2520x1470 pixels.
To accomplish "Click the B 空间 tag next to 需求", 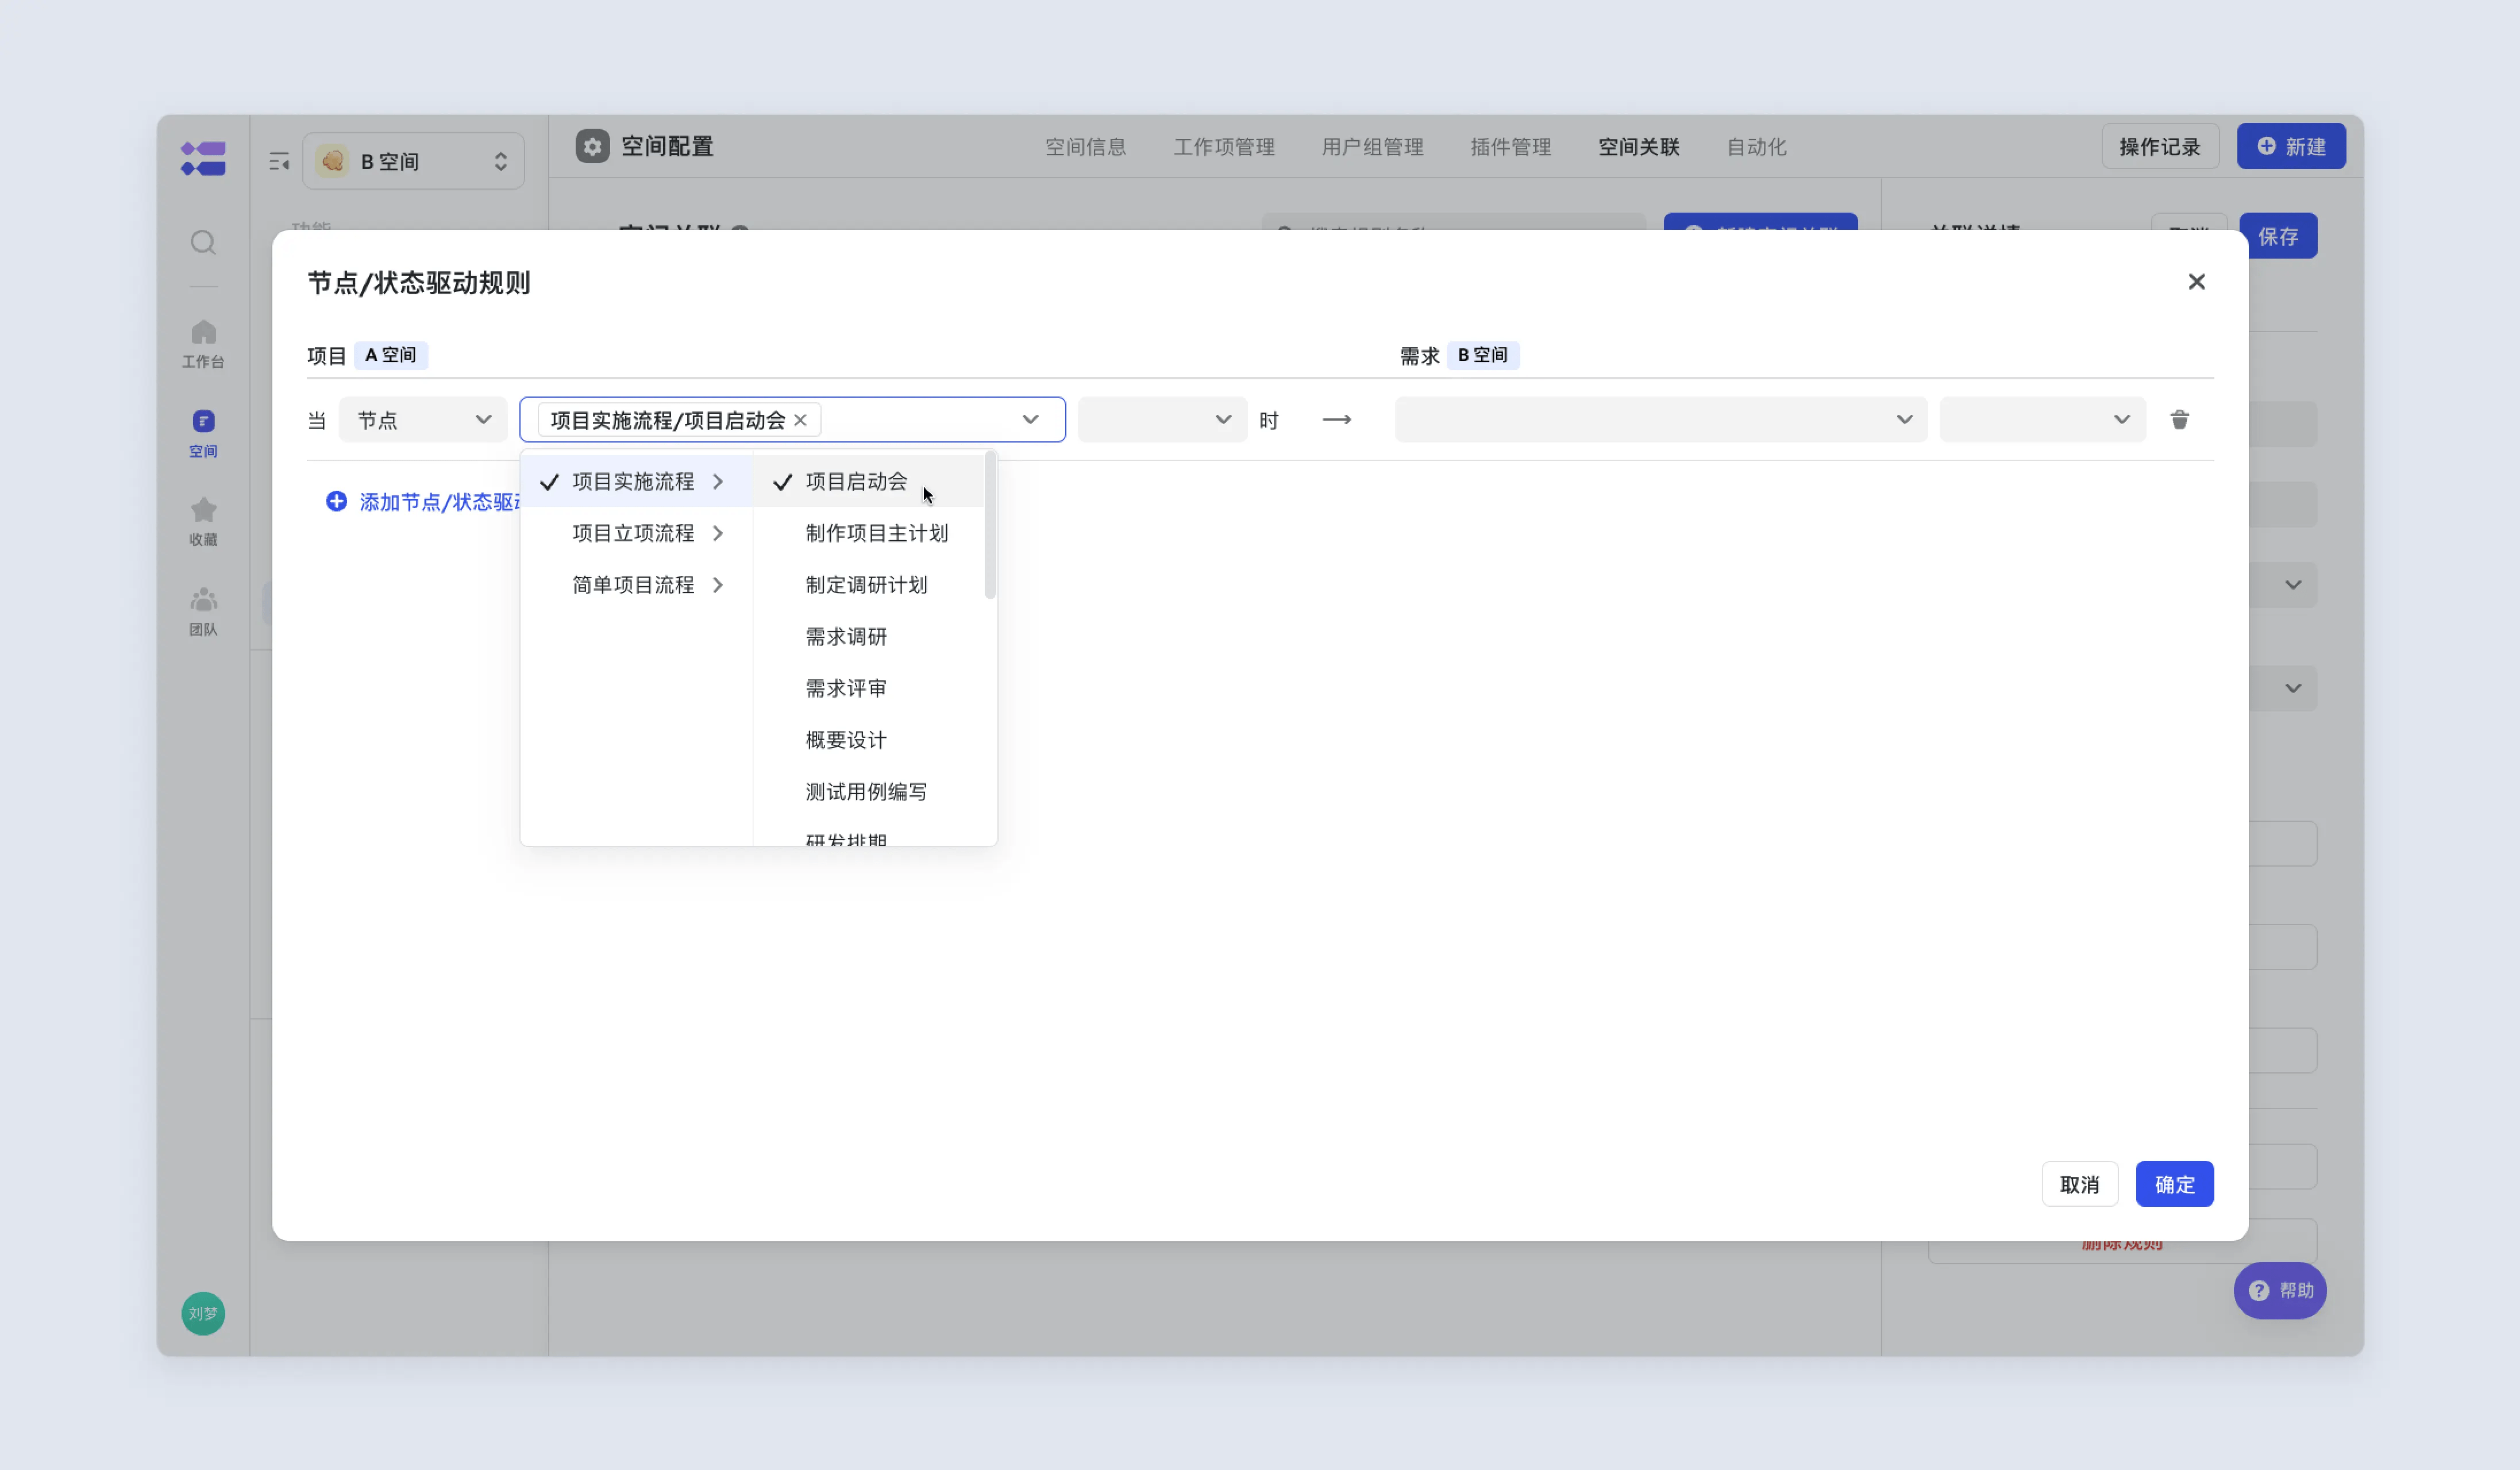I will point(1482,355).
